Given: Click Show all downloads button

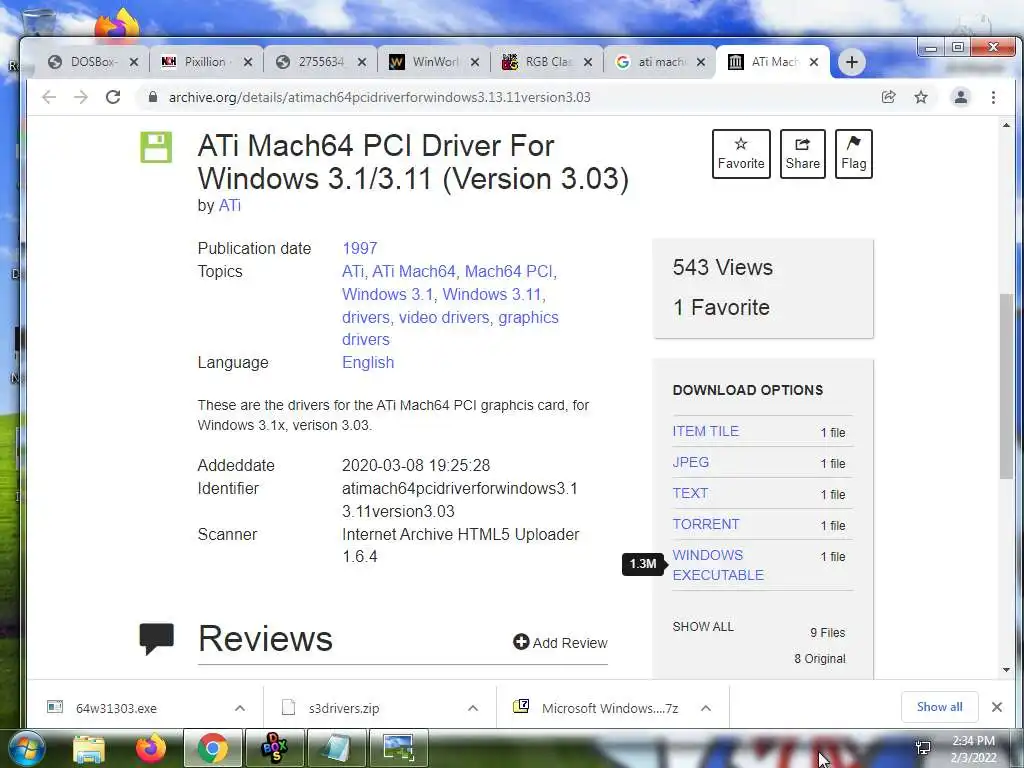Looking at the screenshot, I should (x=940, y=707).
